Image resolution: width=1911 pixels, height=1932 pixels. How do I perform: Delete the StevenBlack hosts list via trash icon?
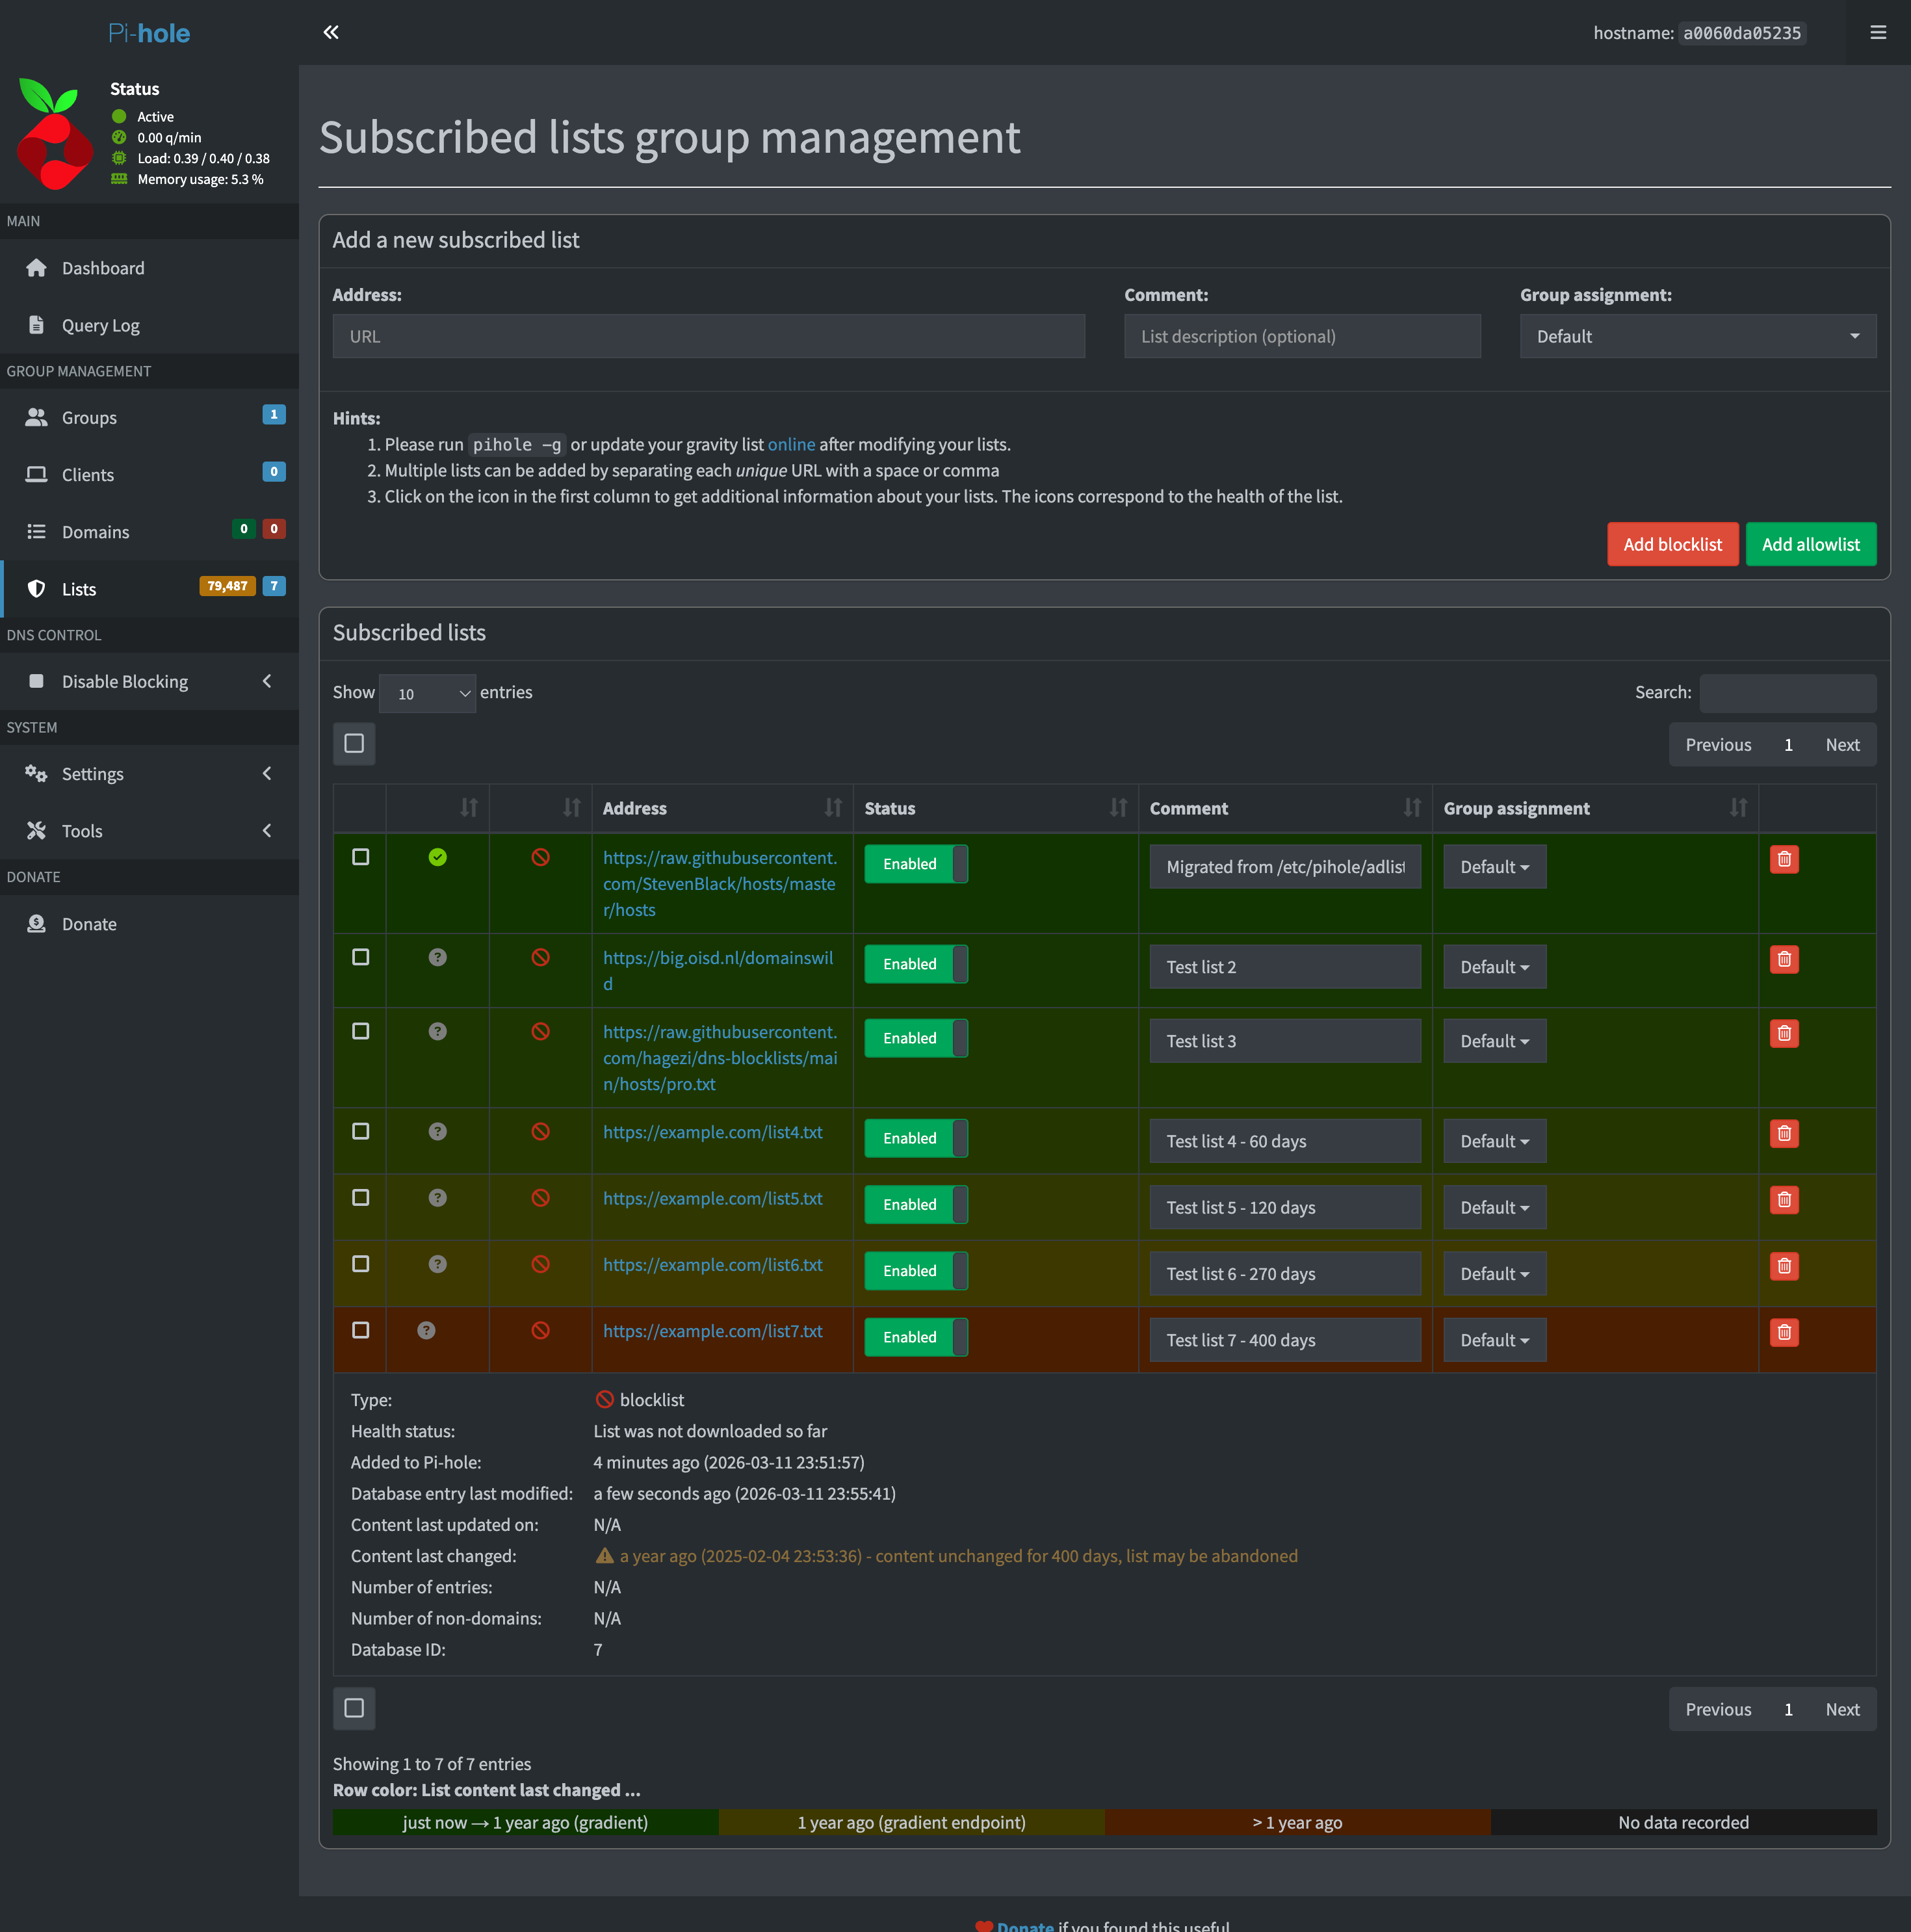1783,859
